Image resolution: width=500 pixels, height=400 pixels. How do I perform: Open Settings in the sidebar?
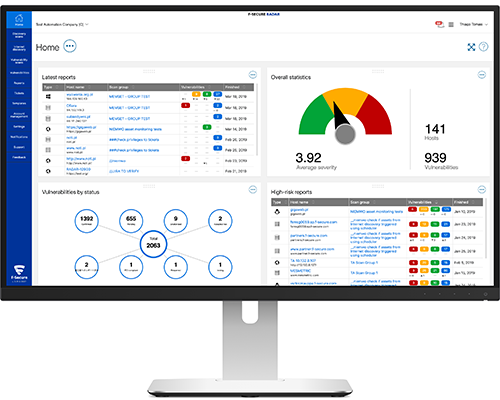19,127
